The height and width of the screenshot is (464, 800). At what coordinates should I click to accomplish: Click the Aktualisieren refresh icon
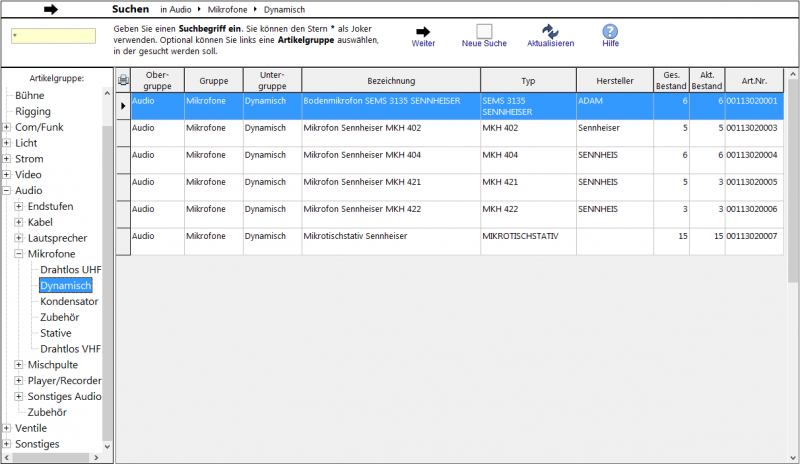coord(550,31)
